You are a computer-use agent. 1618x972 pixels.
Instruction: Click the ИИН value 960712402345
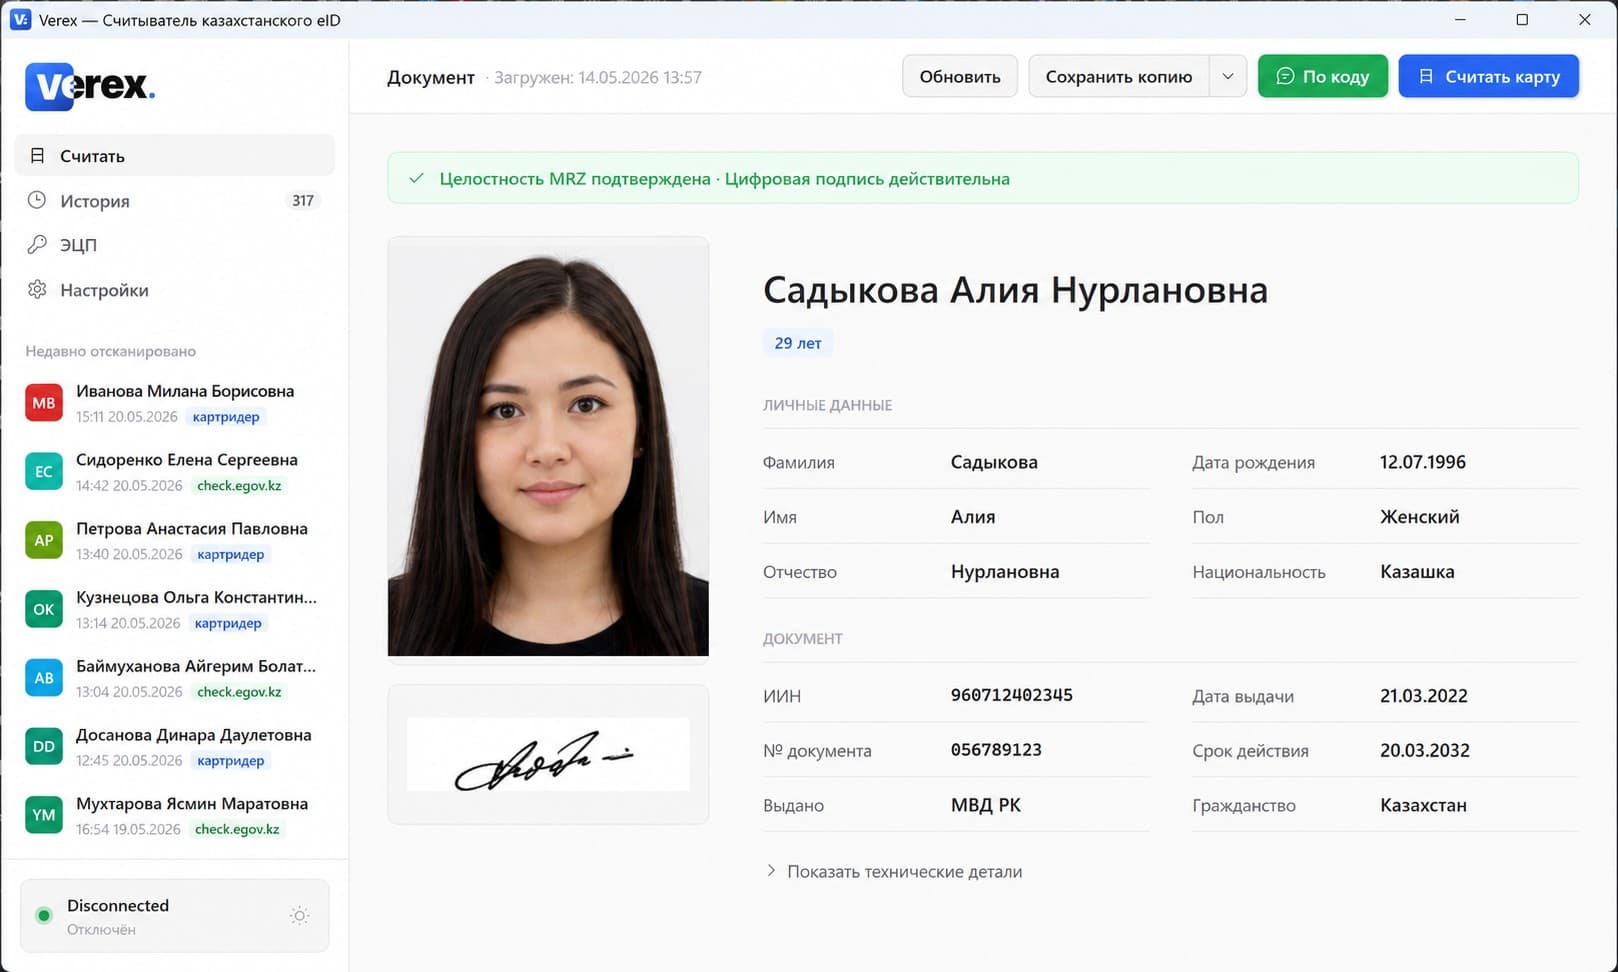tap(1011, 695)
